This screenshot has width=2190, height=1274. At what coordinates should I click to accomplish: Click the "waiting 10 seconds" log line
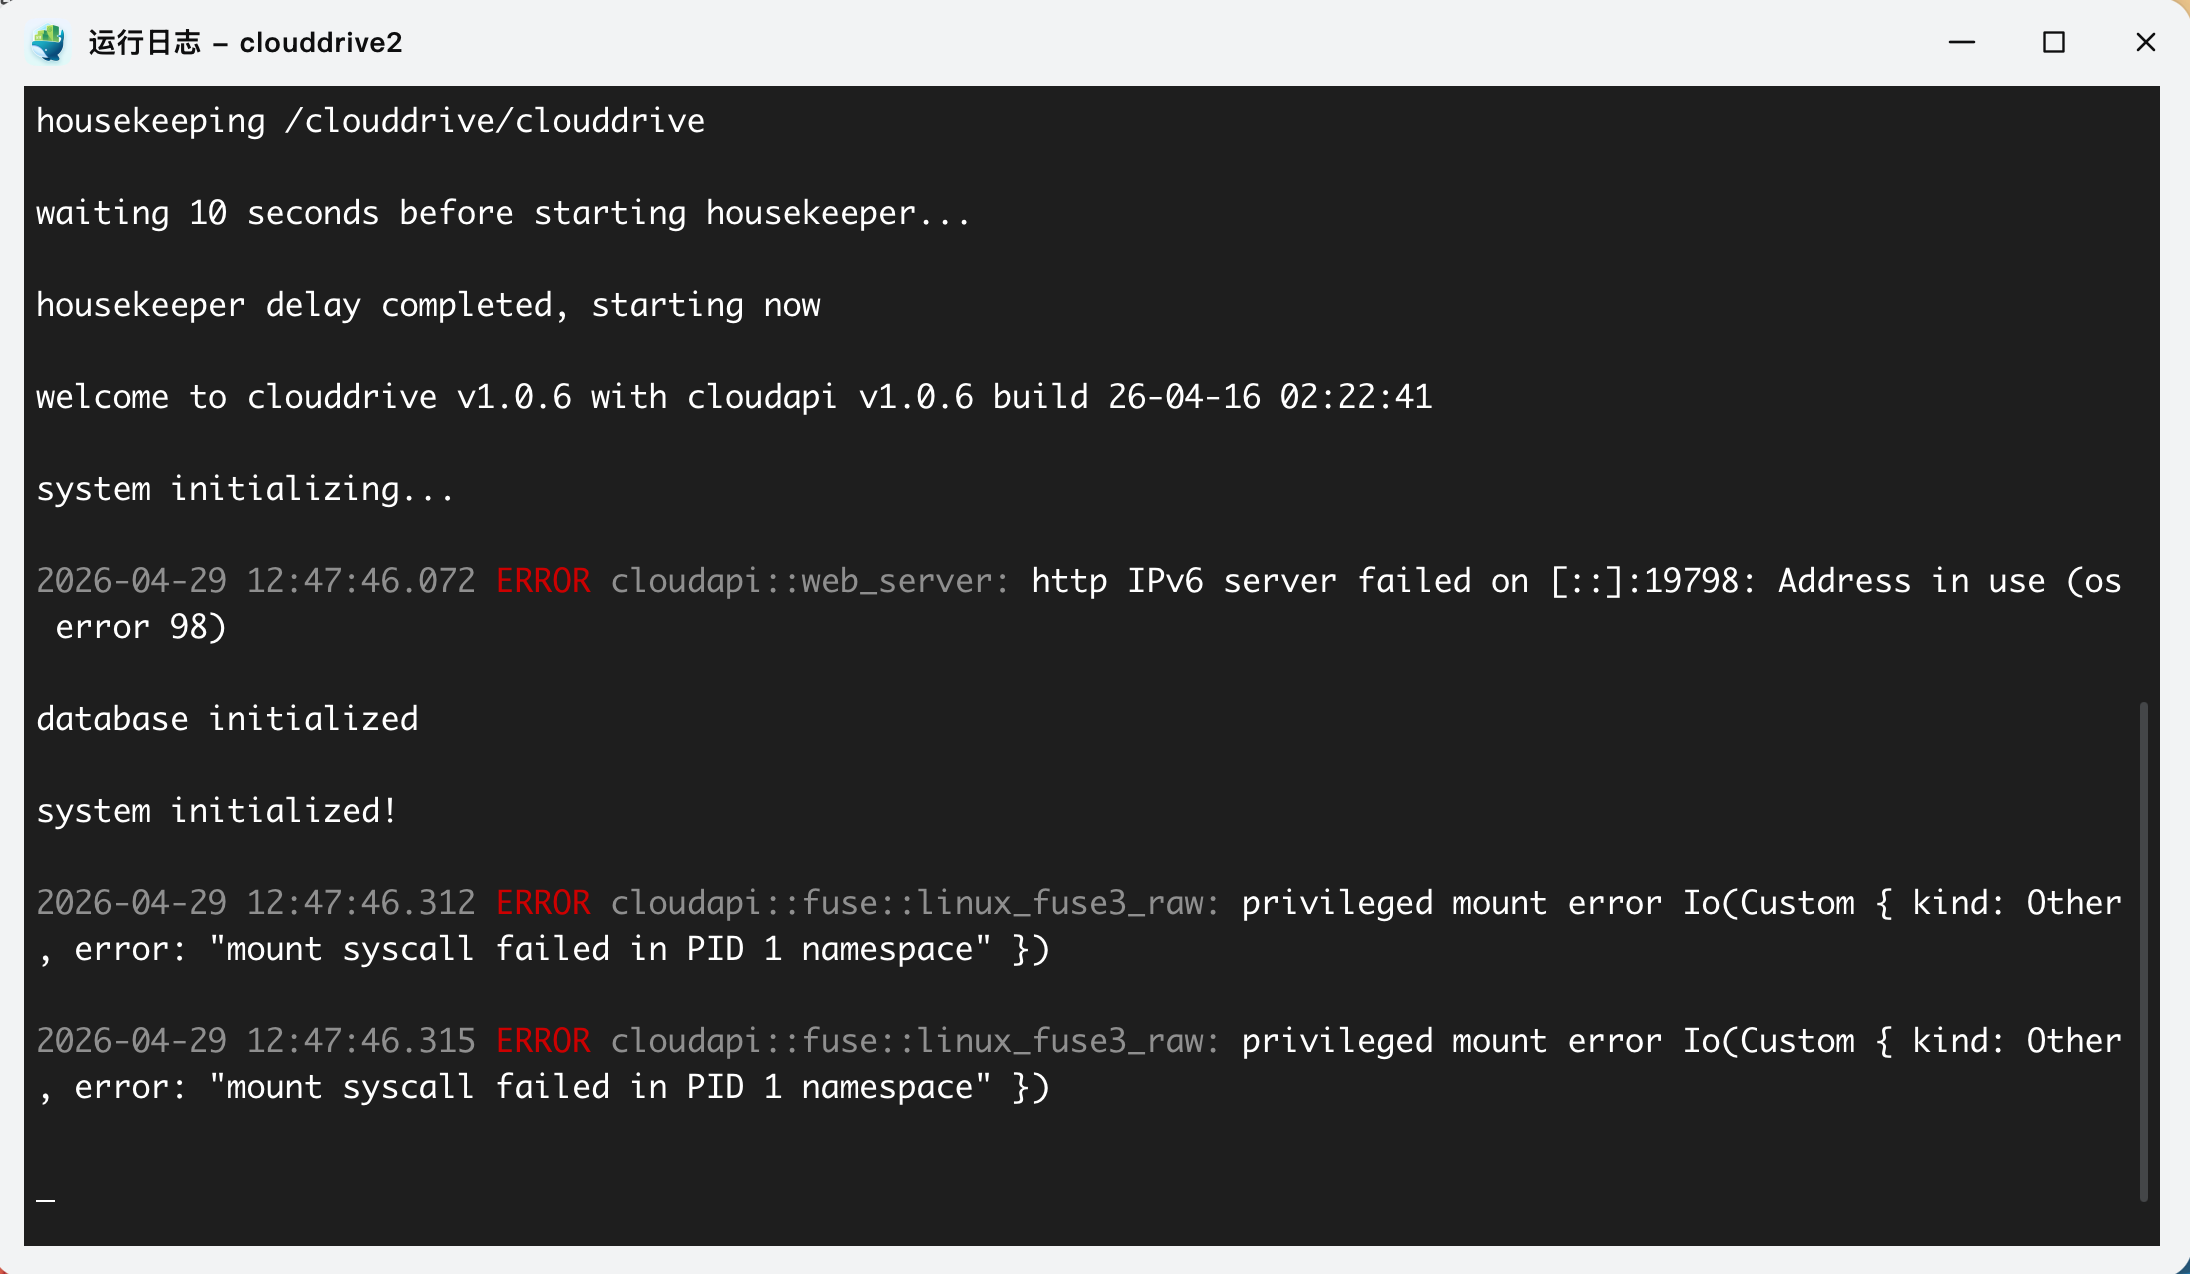[x=503, y=213]
